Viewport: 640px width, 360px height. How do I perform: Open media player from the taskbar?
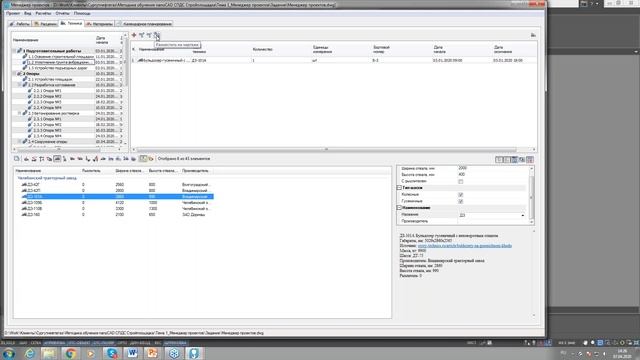click(91, 353)
